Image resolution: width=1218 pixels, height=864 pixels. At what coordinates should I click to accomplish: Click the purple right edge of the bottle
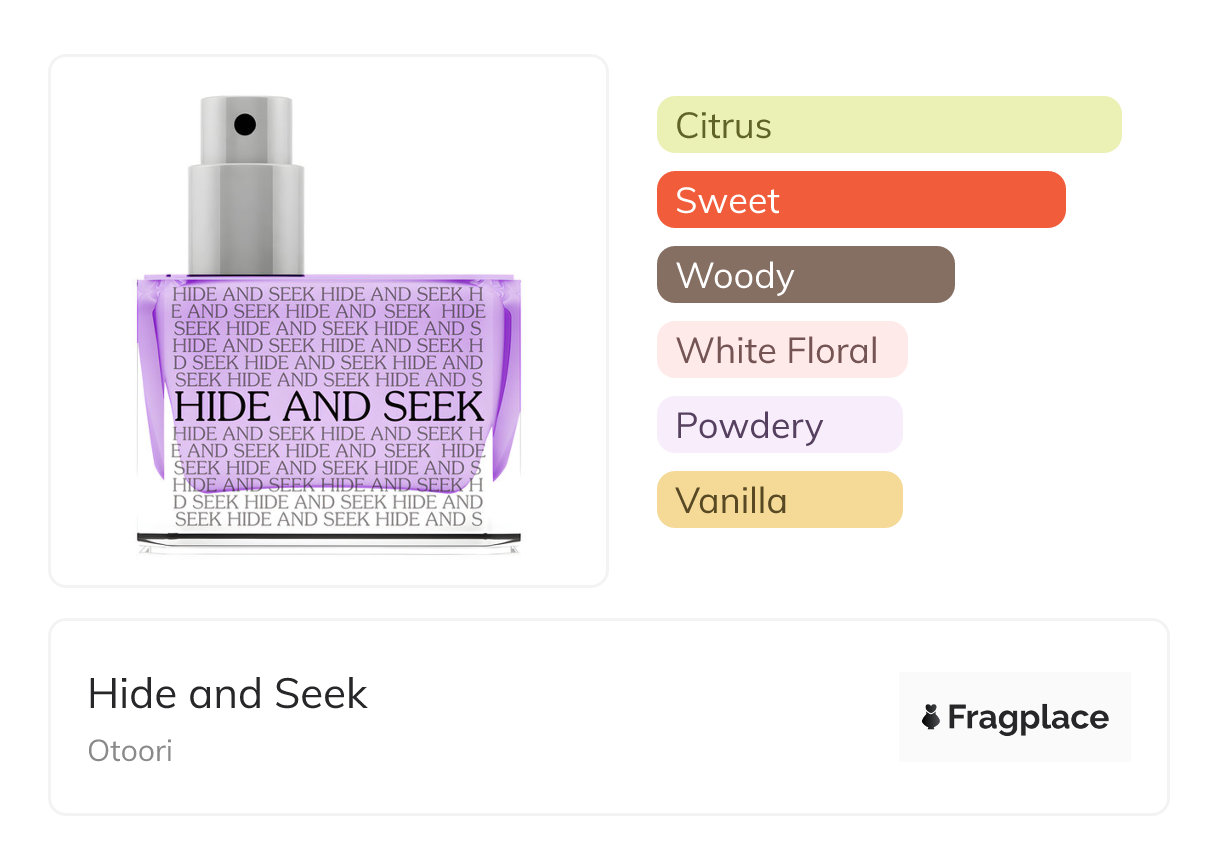click(512, 380)
